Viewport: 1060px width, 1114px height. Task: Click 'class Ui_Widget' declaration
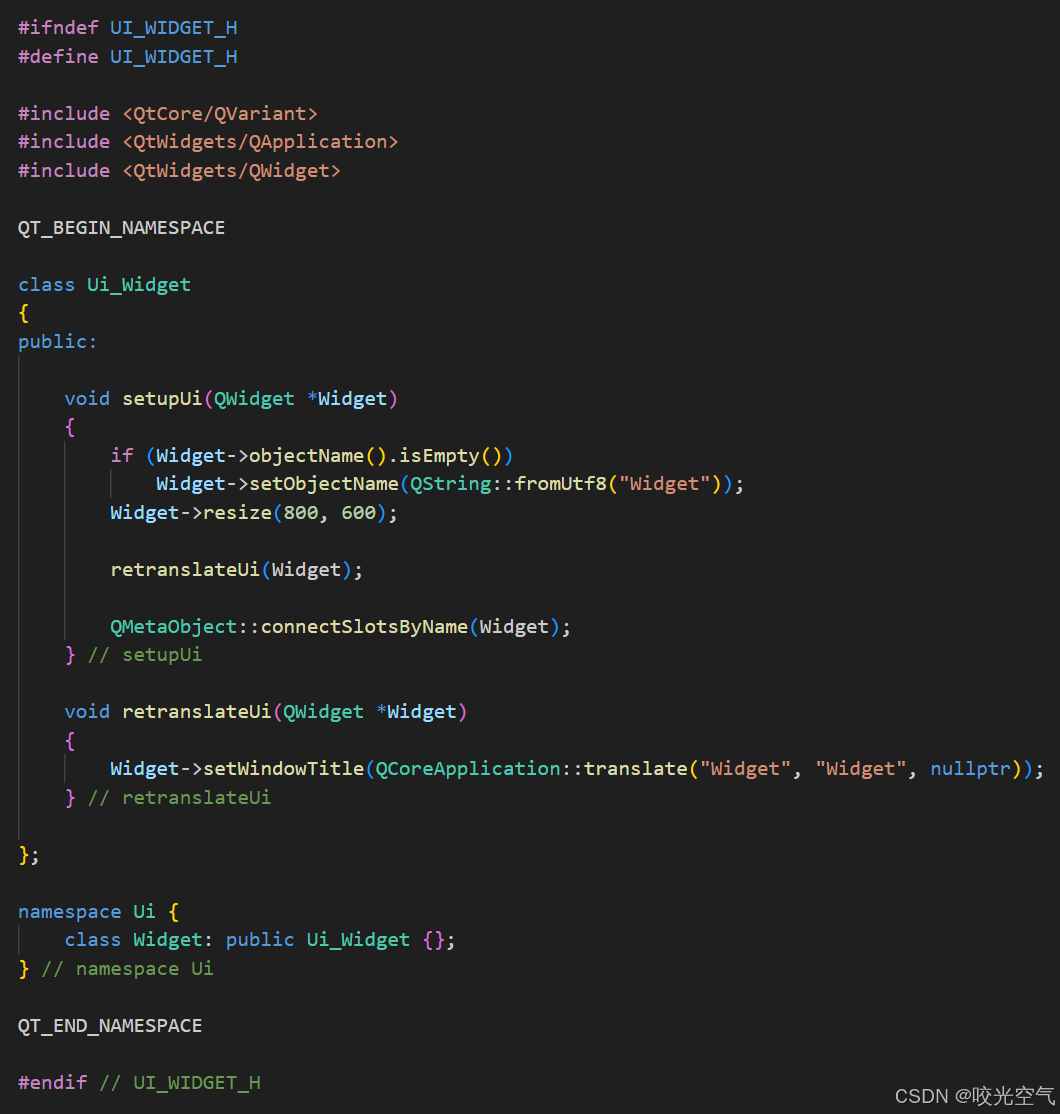pyautogui.click(x=104, y=285)
